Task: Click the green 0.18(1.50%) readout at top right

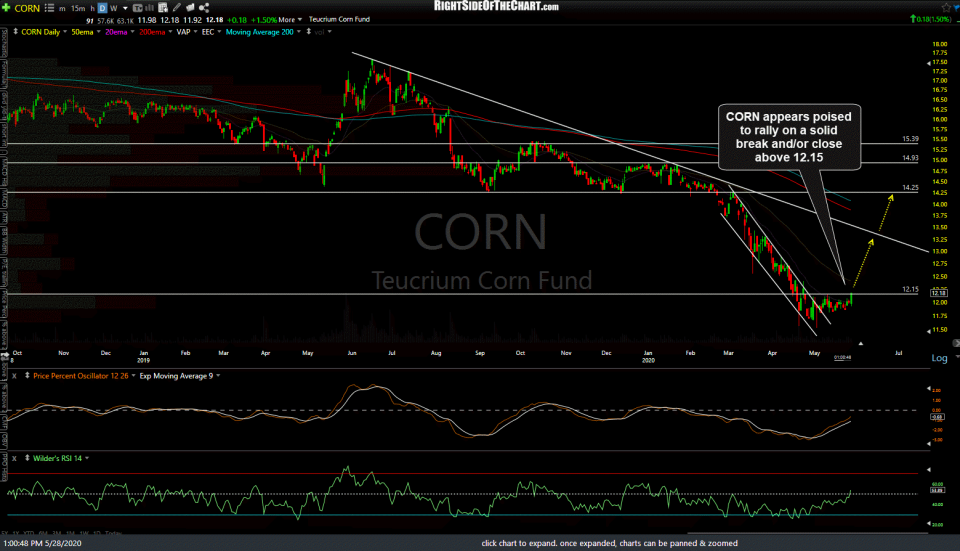Action: click(931, 20)
